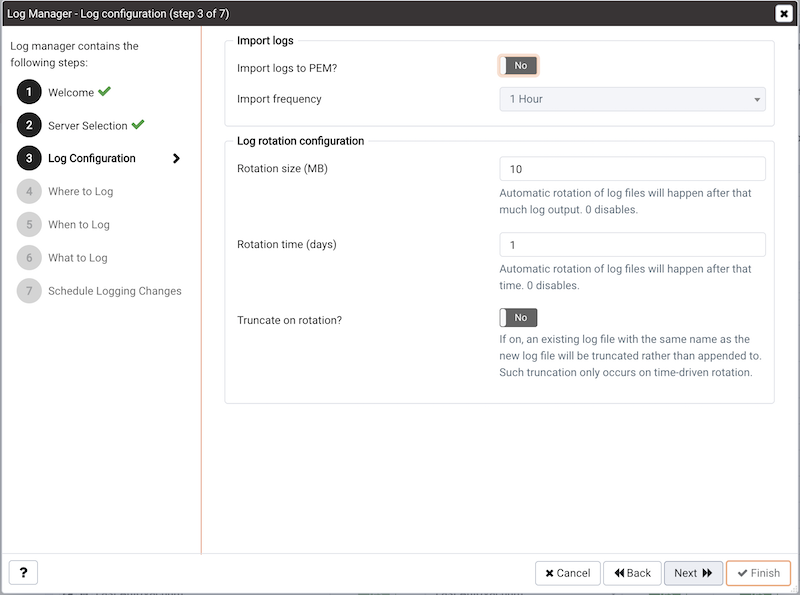Open help with the question mark button
800x595 pixels.
click(23, 573)
